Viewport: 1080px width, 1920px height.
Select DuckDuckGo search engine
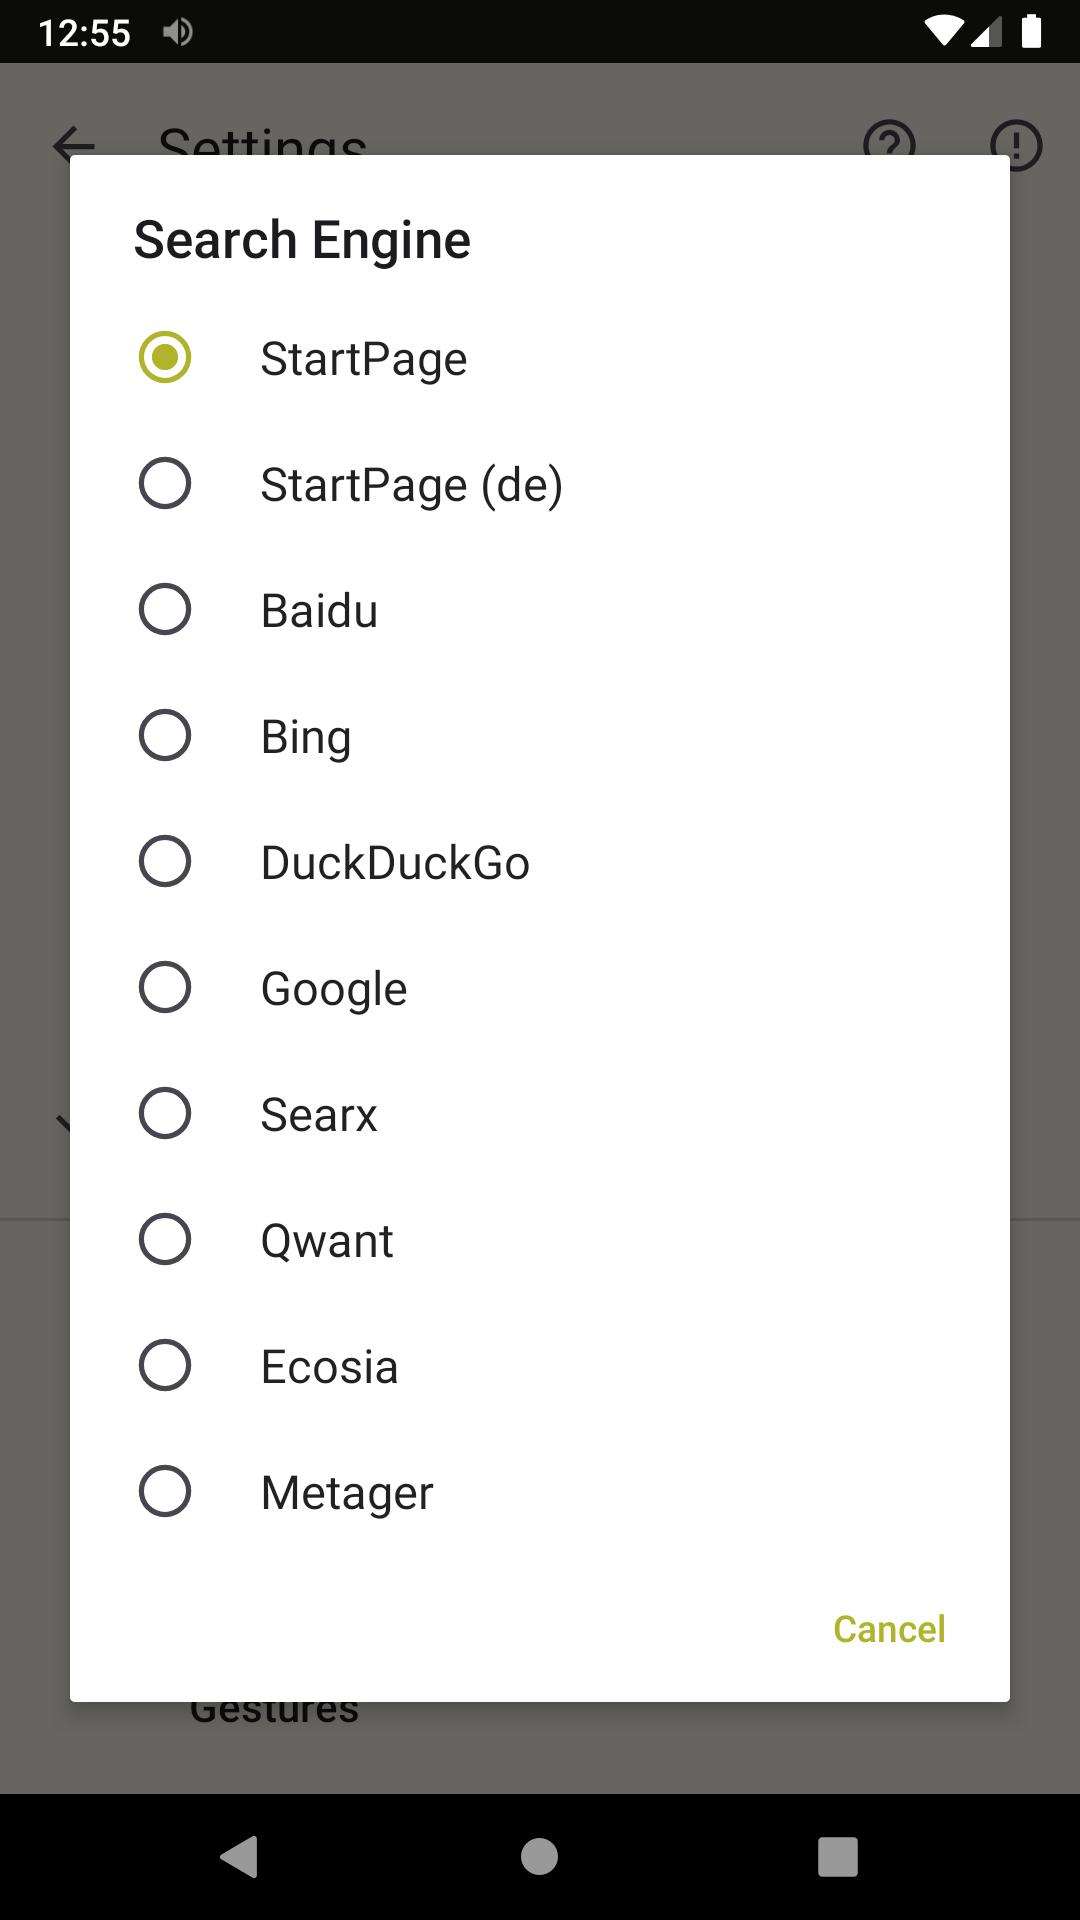pyautogui.click(x=165, y=862)
